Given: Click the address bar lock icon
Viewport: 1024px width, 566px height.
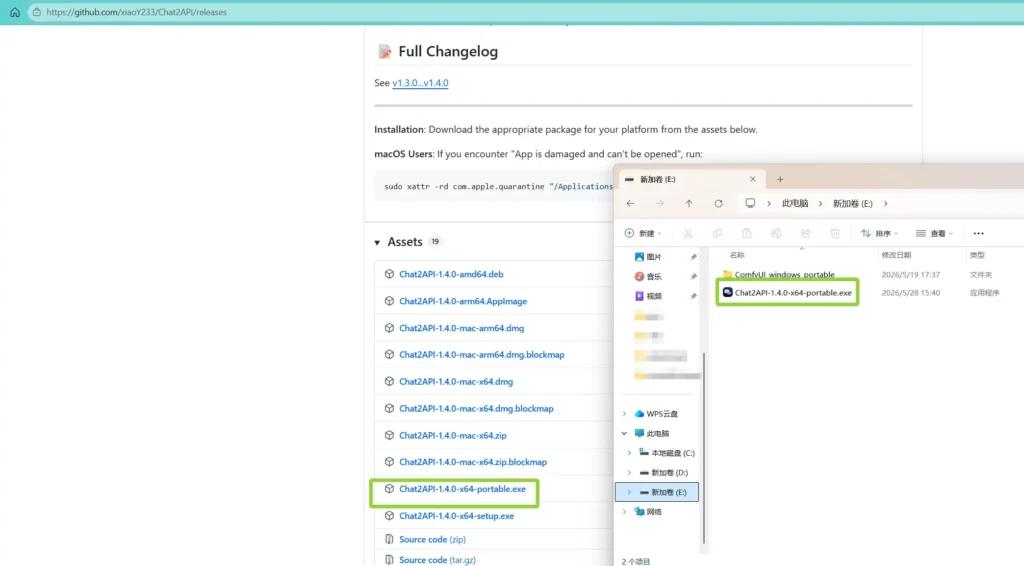Looking at the screenshot, I should tap(37, 12).
